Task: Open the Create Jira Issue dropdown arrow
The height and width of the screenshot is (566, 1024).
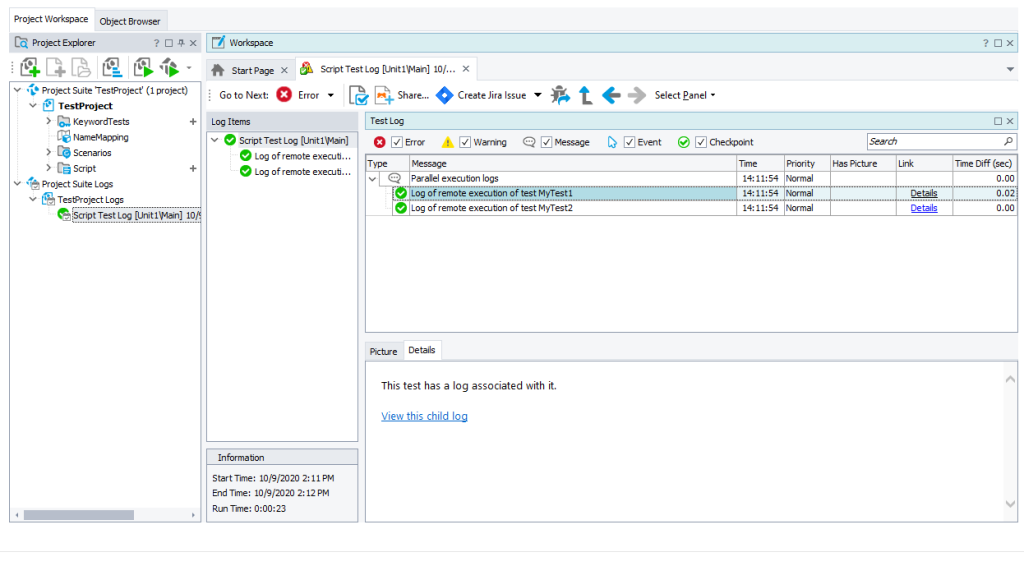Action: (537, 95)
